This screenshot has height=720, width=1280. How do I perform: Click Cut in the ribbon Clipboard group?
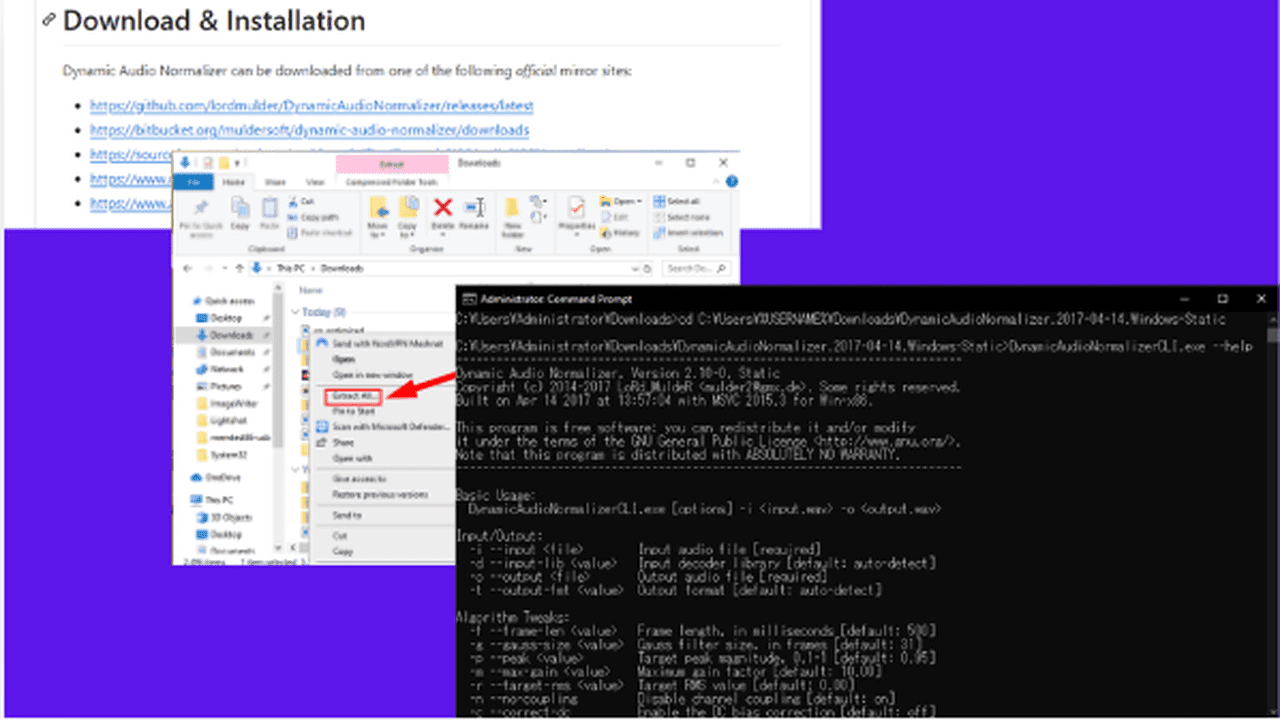point(301,201)
